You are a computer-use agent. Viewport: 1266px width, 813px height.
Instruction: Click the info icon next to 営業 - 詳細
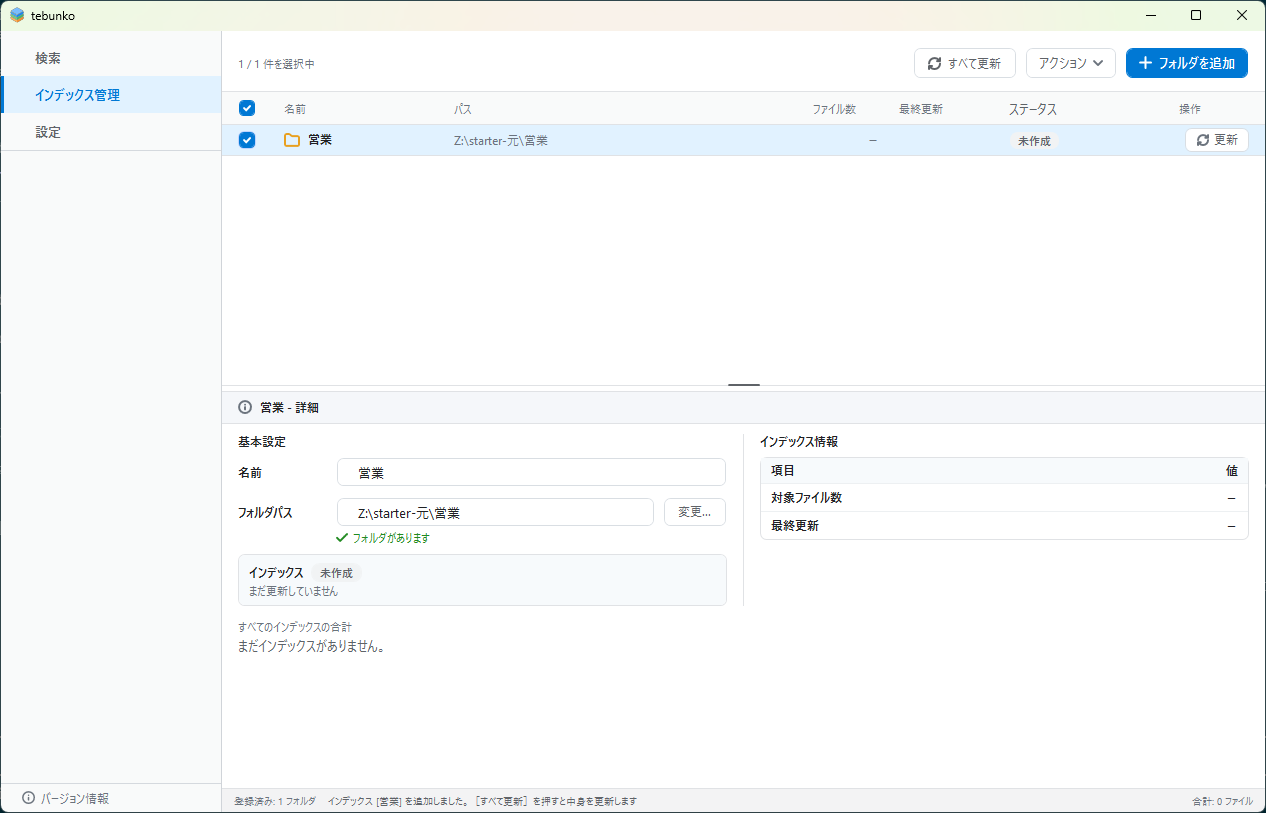click(245, 407)
